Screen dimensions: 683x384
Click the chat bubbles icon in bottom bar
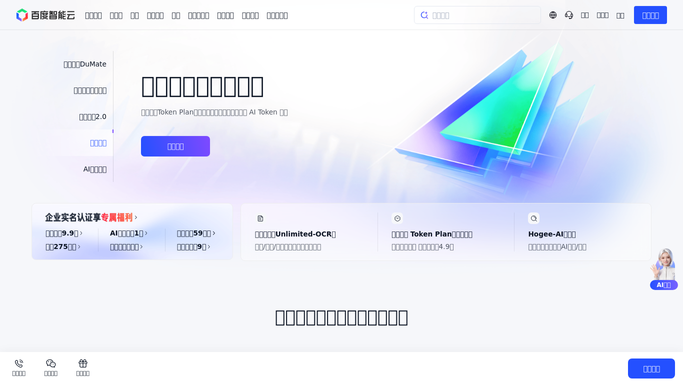51,364
